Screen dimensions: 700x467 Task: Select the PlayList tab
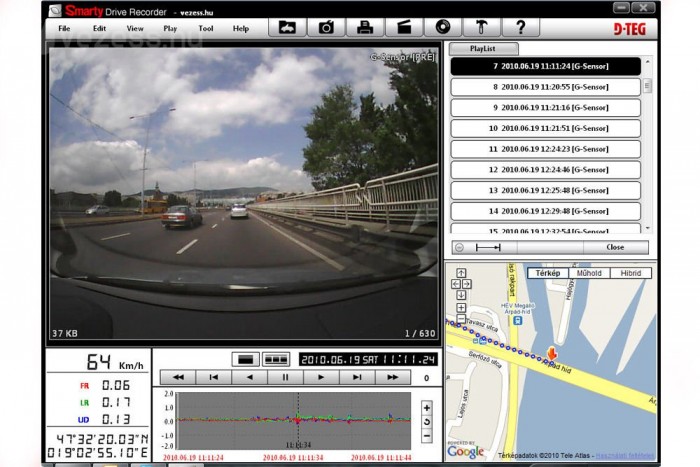point(482,48)
